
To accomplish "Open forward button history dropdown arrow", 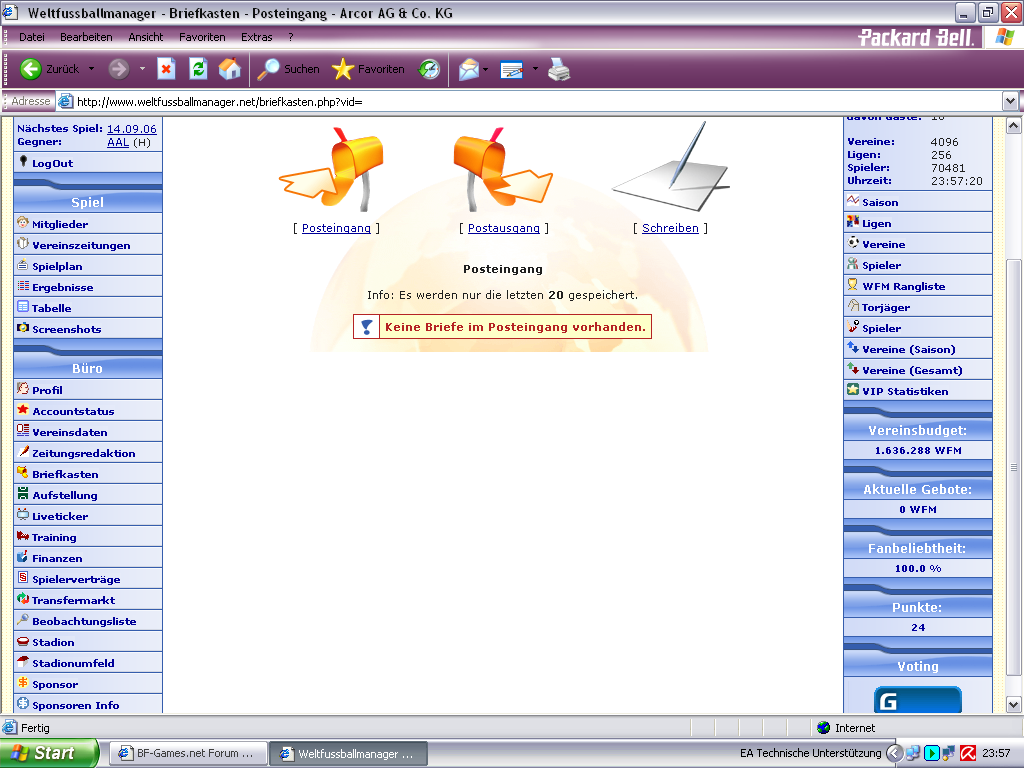I will (x=142, y=69).
